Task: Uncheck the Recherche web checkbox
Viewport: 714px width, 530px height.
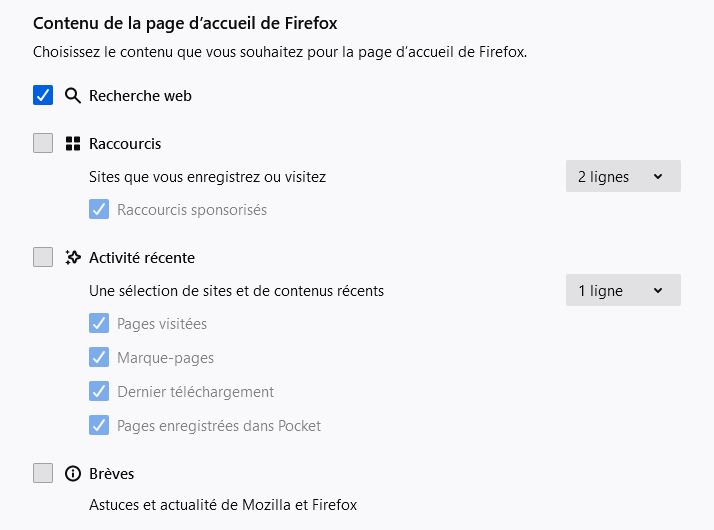Action: pyautogui.click(x=43, y=96)
